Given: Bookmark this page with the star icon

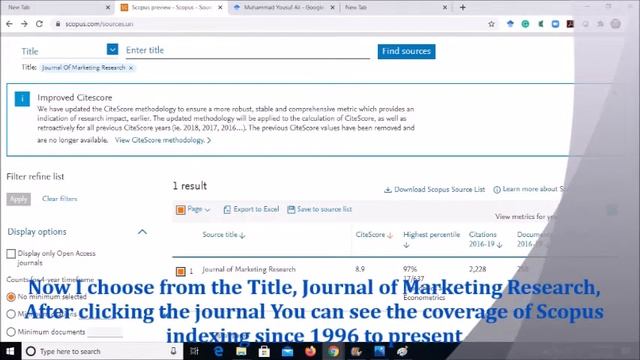Looking at the screenshot, I should 491,24.
